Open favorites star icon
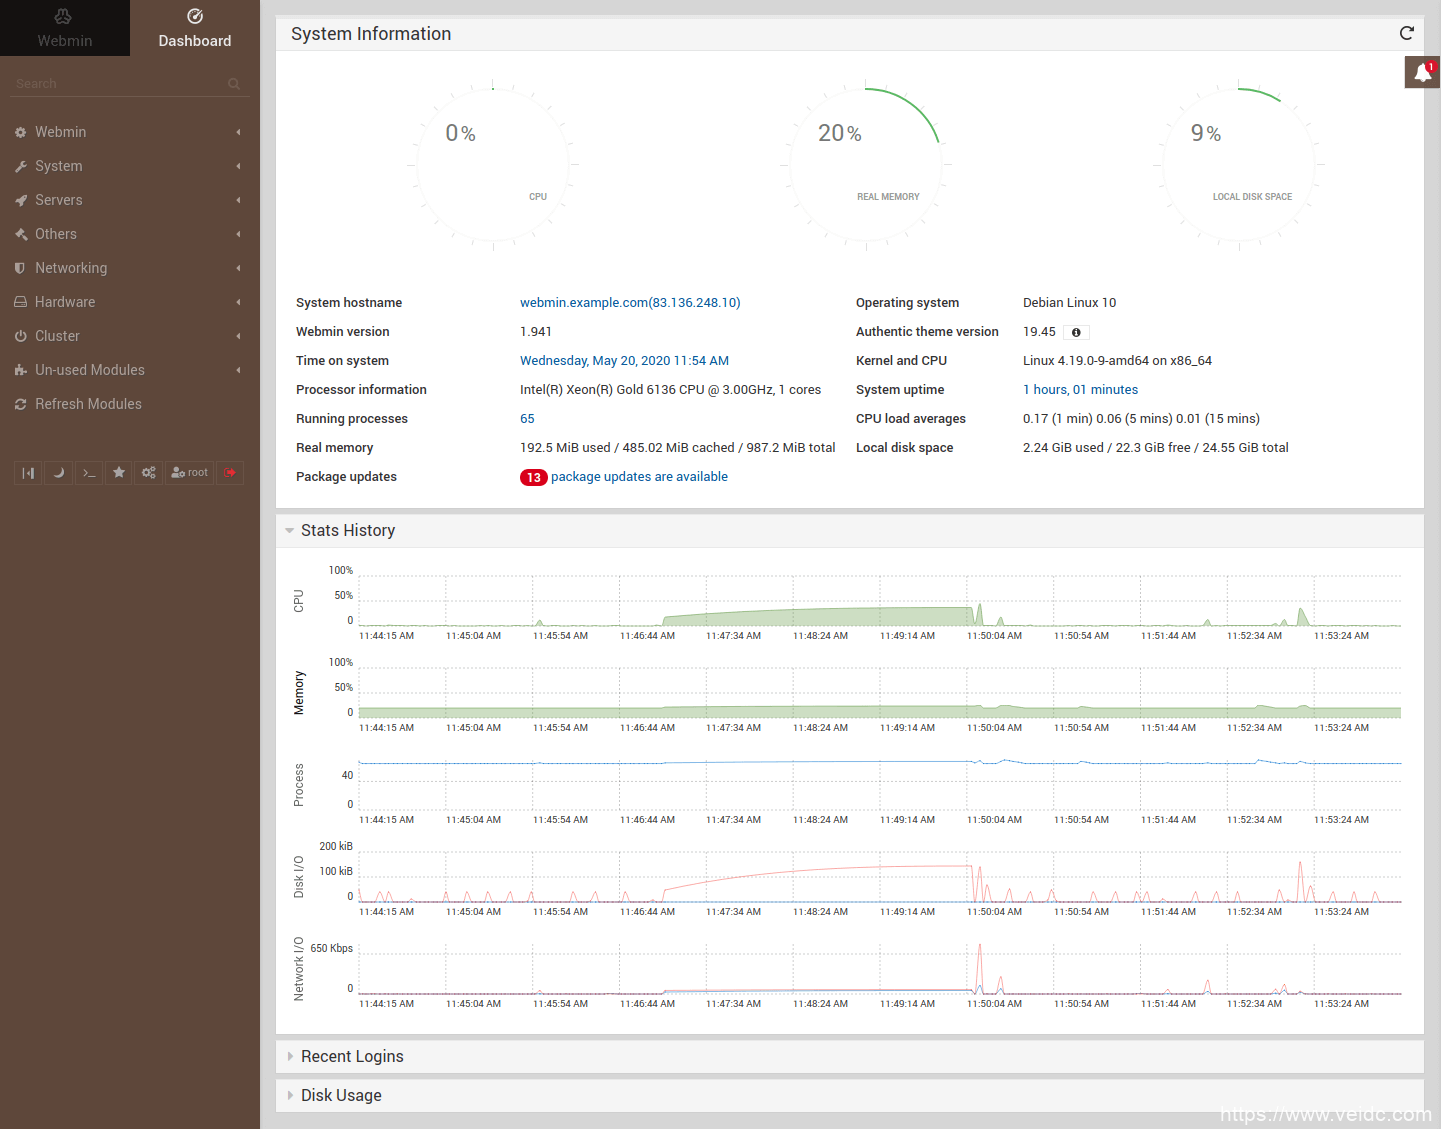The height and width of the screenshot is (1129, 1441). coord(119,473)
